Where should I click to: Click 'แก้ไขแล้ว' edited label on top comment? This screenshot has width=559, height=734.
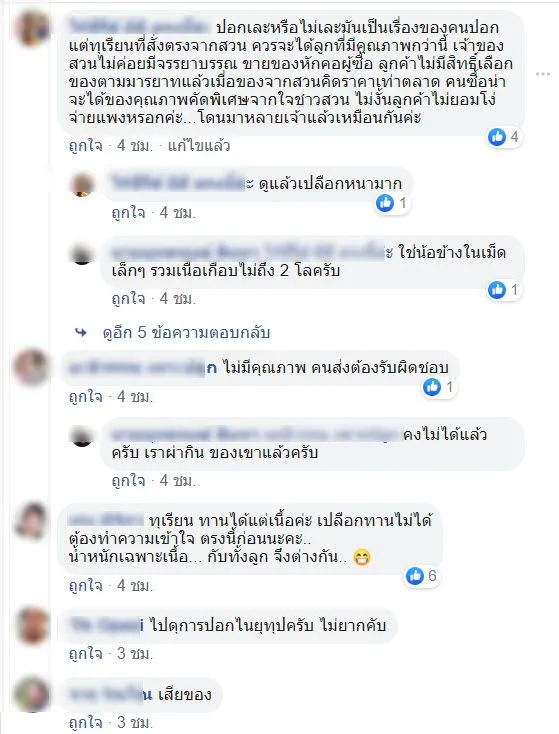click(x=199, y=146)
